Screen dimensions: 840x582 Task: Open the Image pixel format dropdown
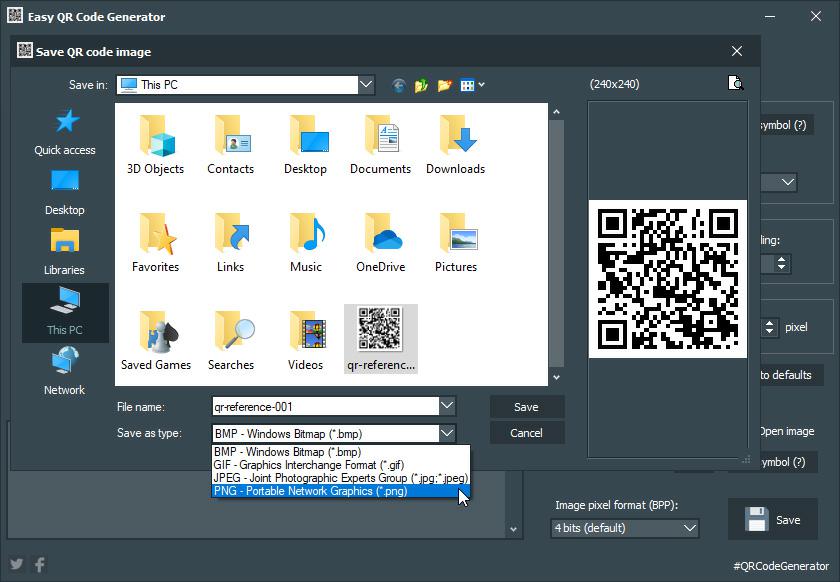click(x=625, y=528)
